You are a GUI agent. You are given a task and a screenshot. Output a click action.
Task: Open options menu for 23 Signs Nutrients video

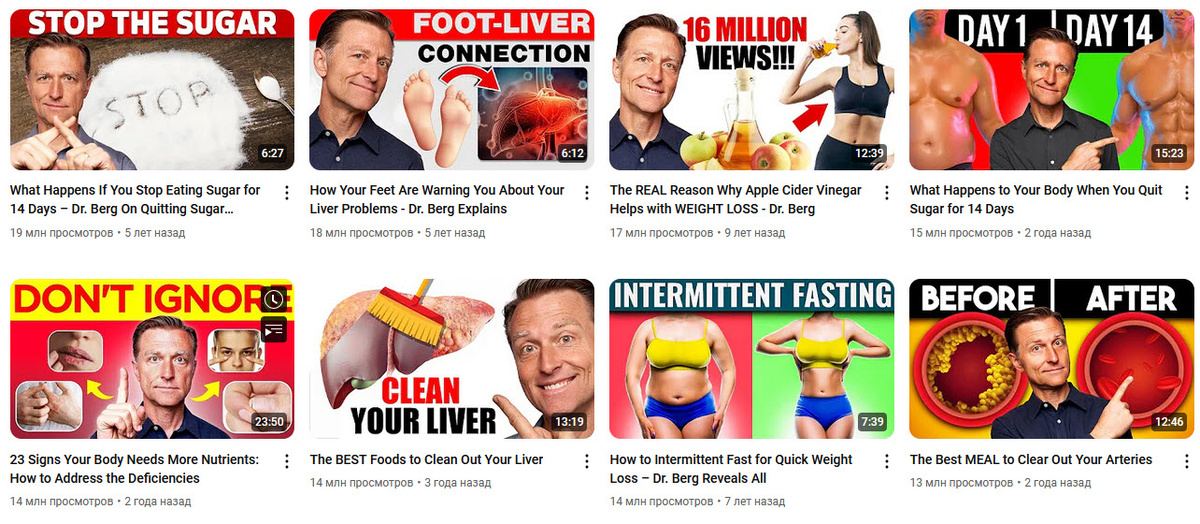287,462
